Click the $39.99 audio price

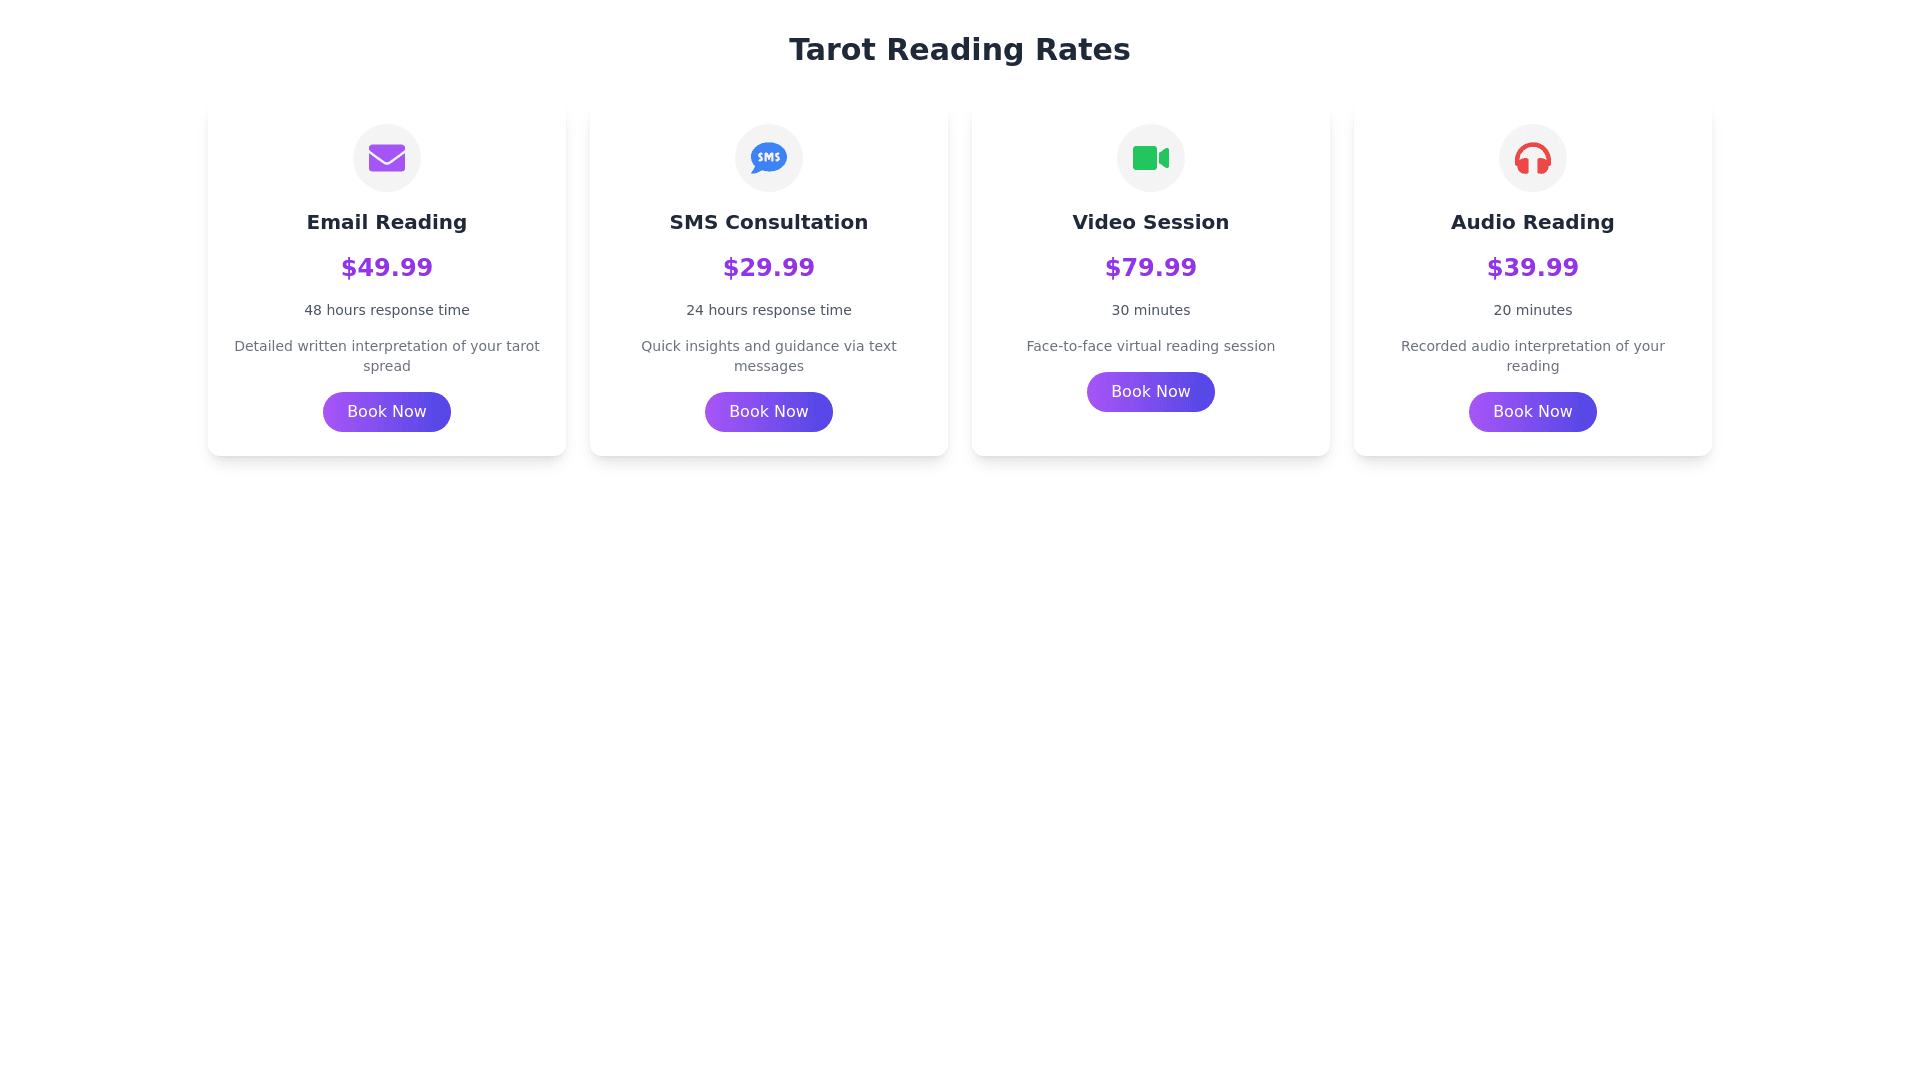coord(1532,268)
